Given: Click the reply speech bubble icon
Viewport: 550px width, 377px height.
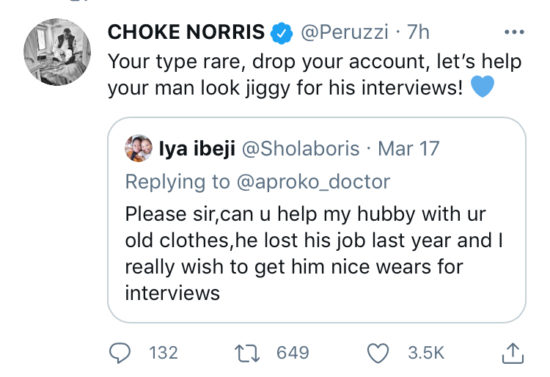Looking at the screenshot, I should coord(120,353).
